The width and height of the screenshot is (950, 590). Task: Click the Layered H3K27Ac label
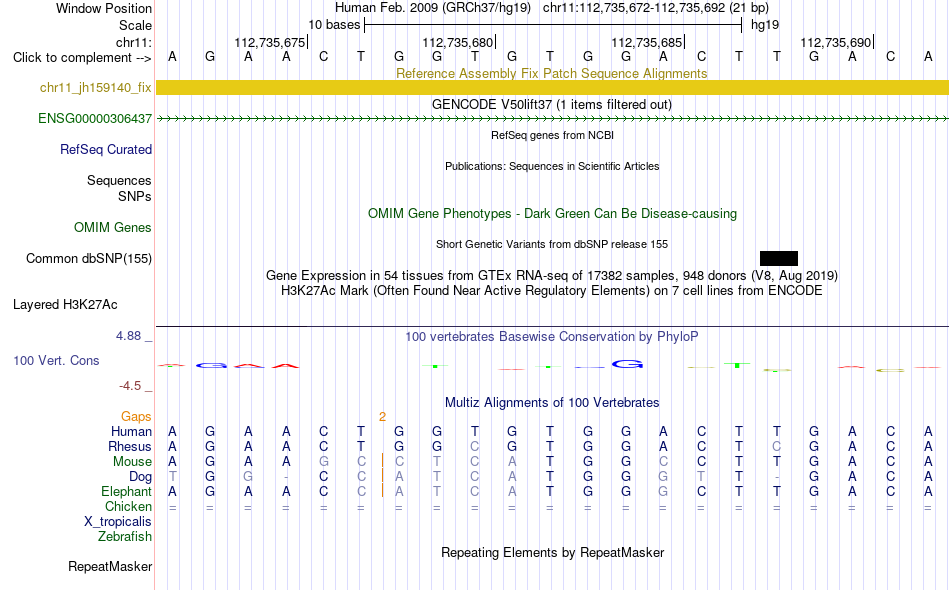(x=65, y=305)
